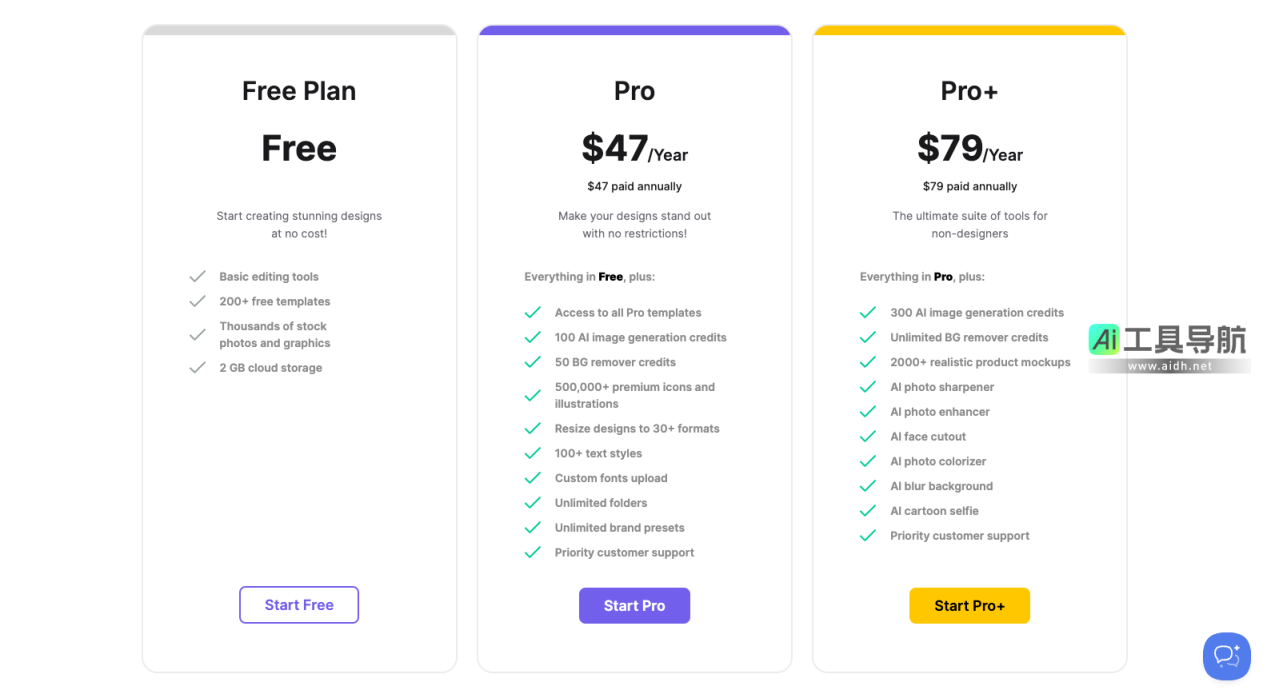
Task: Open the chat support bubble icon
Action: [1226, 656]
